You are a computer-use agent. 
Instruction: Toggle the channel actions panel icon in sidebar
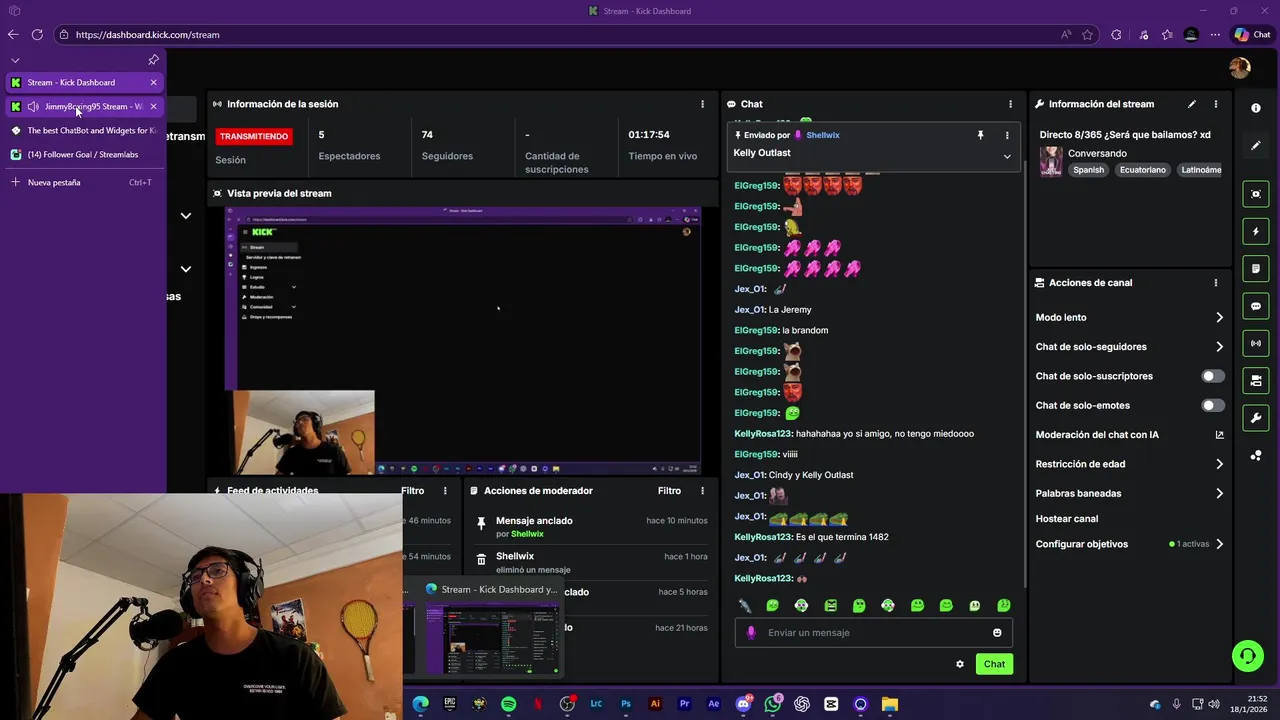[x=1256, y=380]
